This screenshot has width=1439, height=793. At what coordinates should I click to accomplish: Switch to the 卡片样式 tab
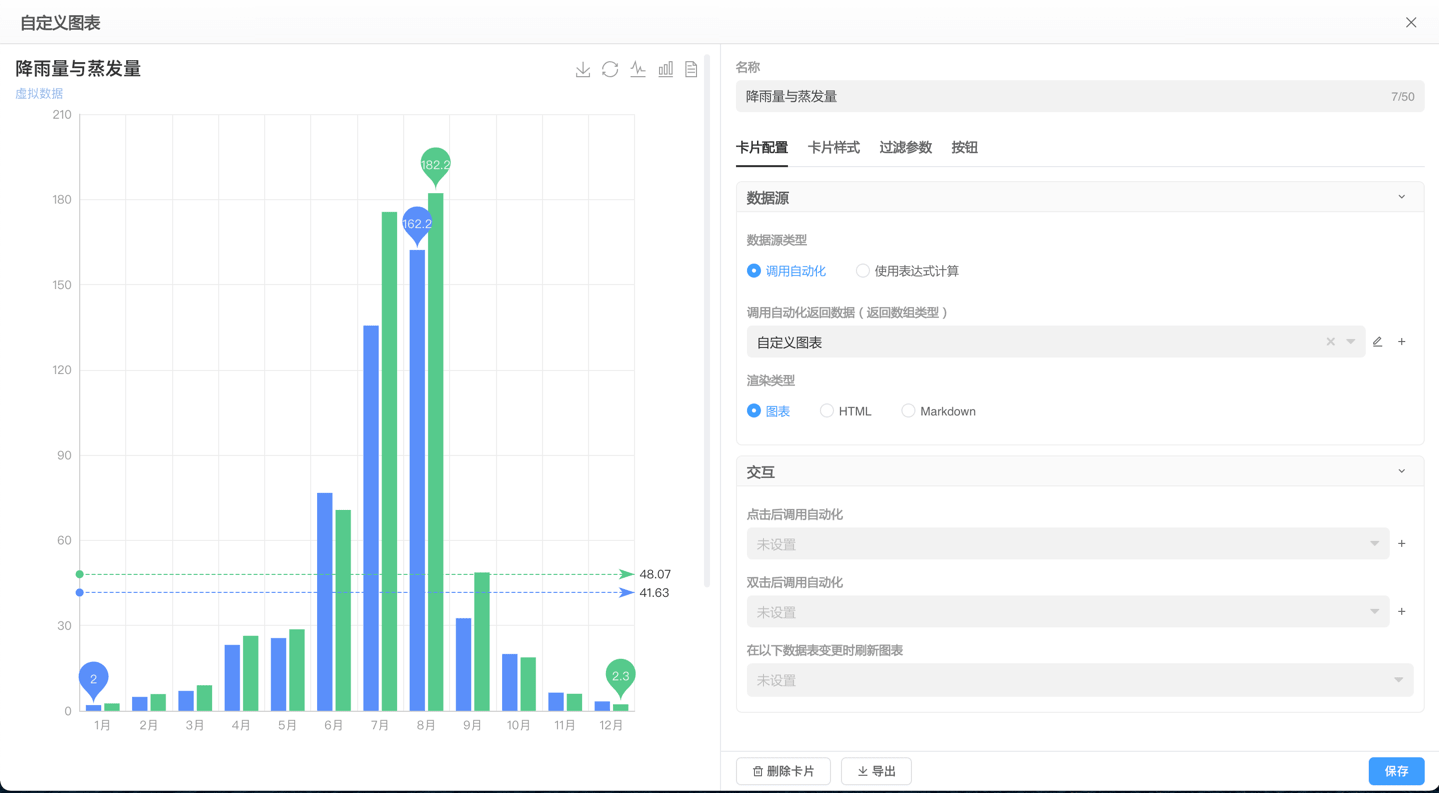(x=833, y=148)
